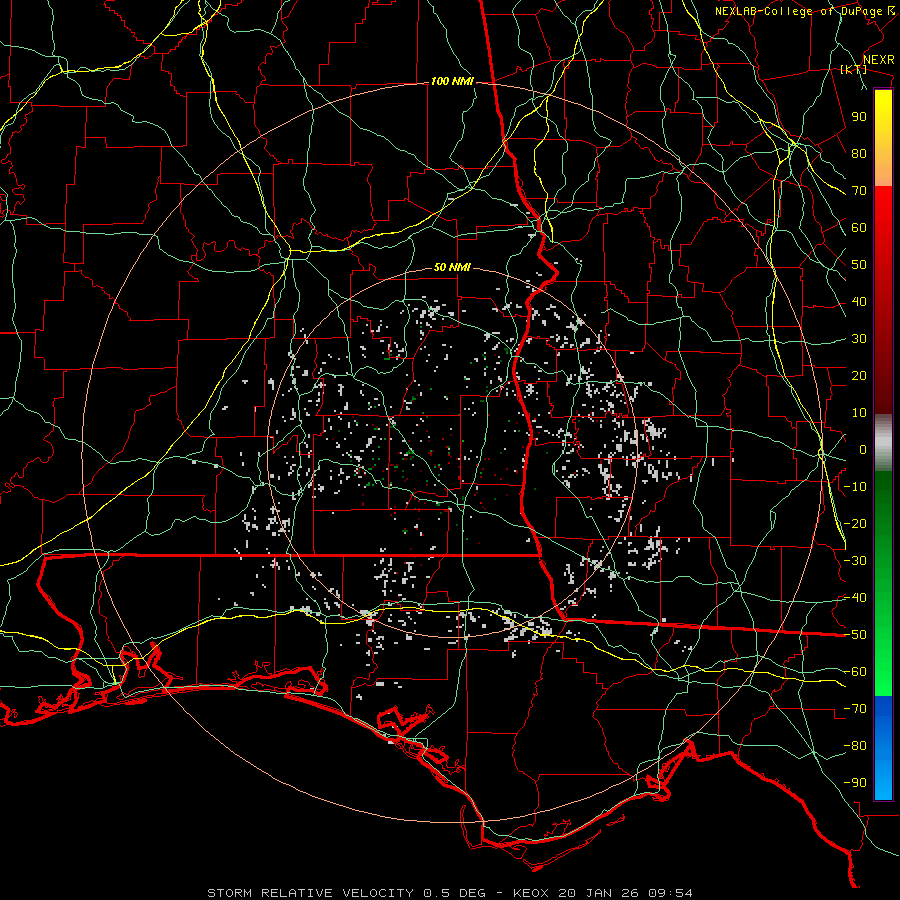
Task: Click the "50 NMI" range ring label
Action: tap(452, 267)
